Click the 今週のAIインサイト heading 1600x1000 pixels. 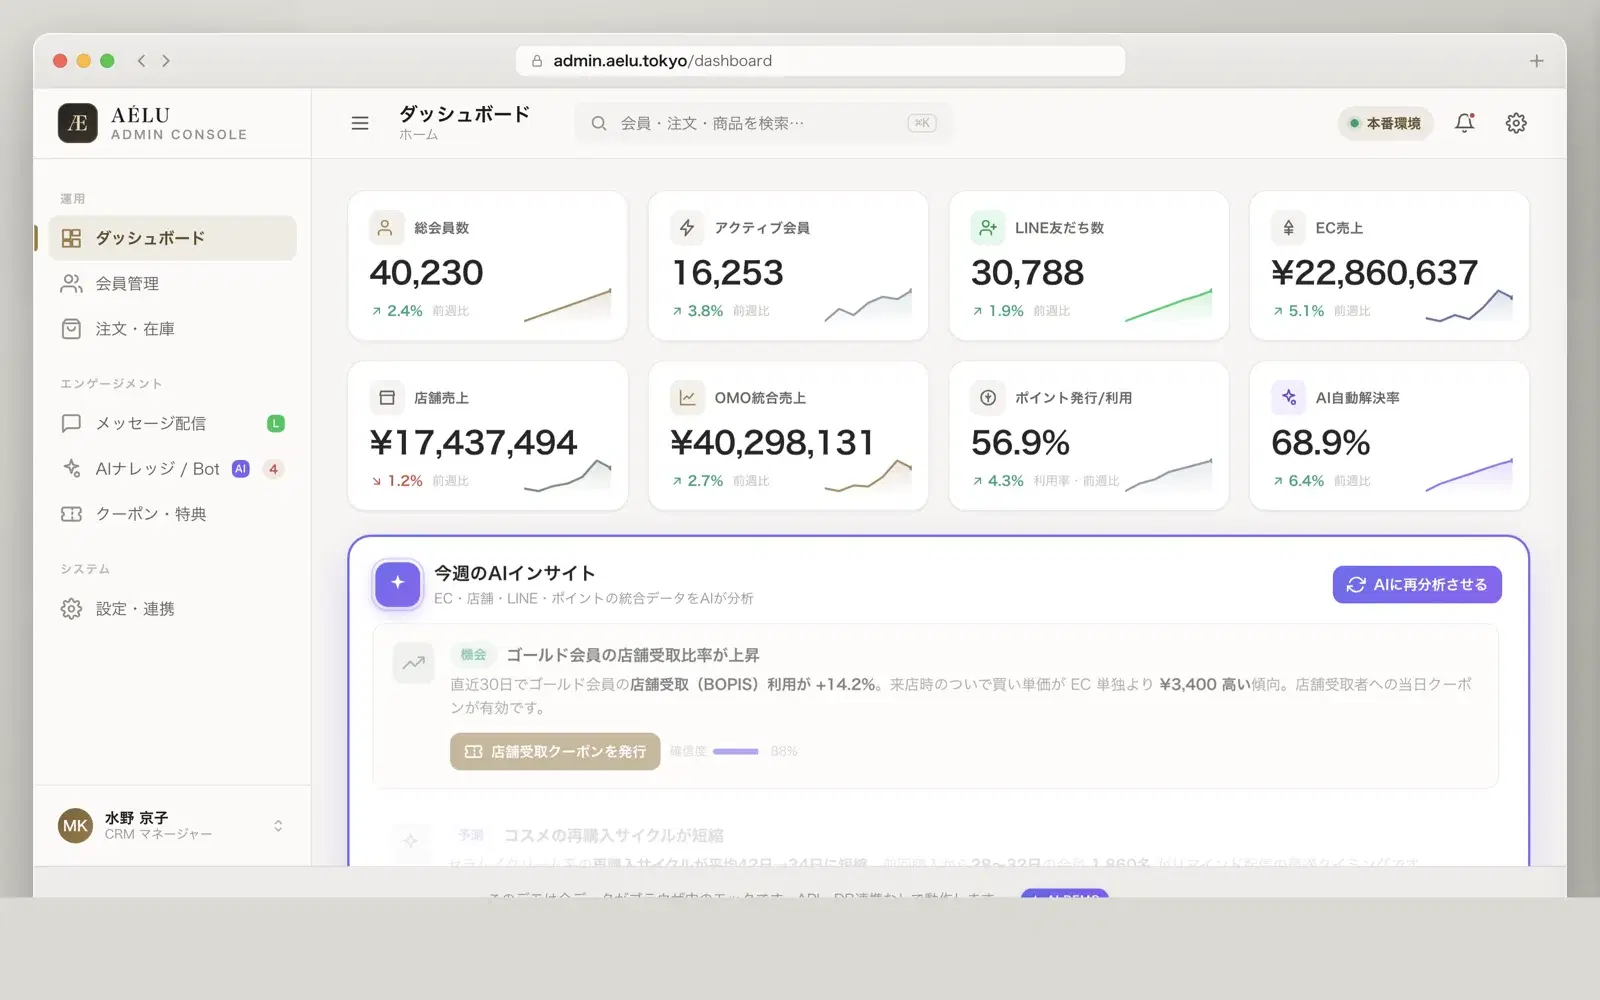[515, 573]
